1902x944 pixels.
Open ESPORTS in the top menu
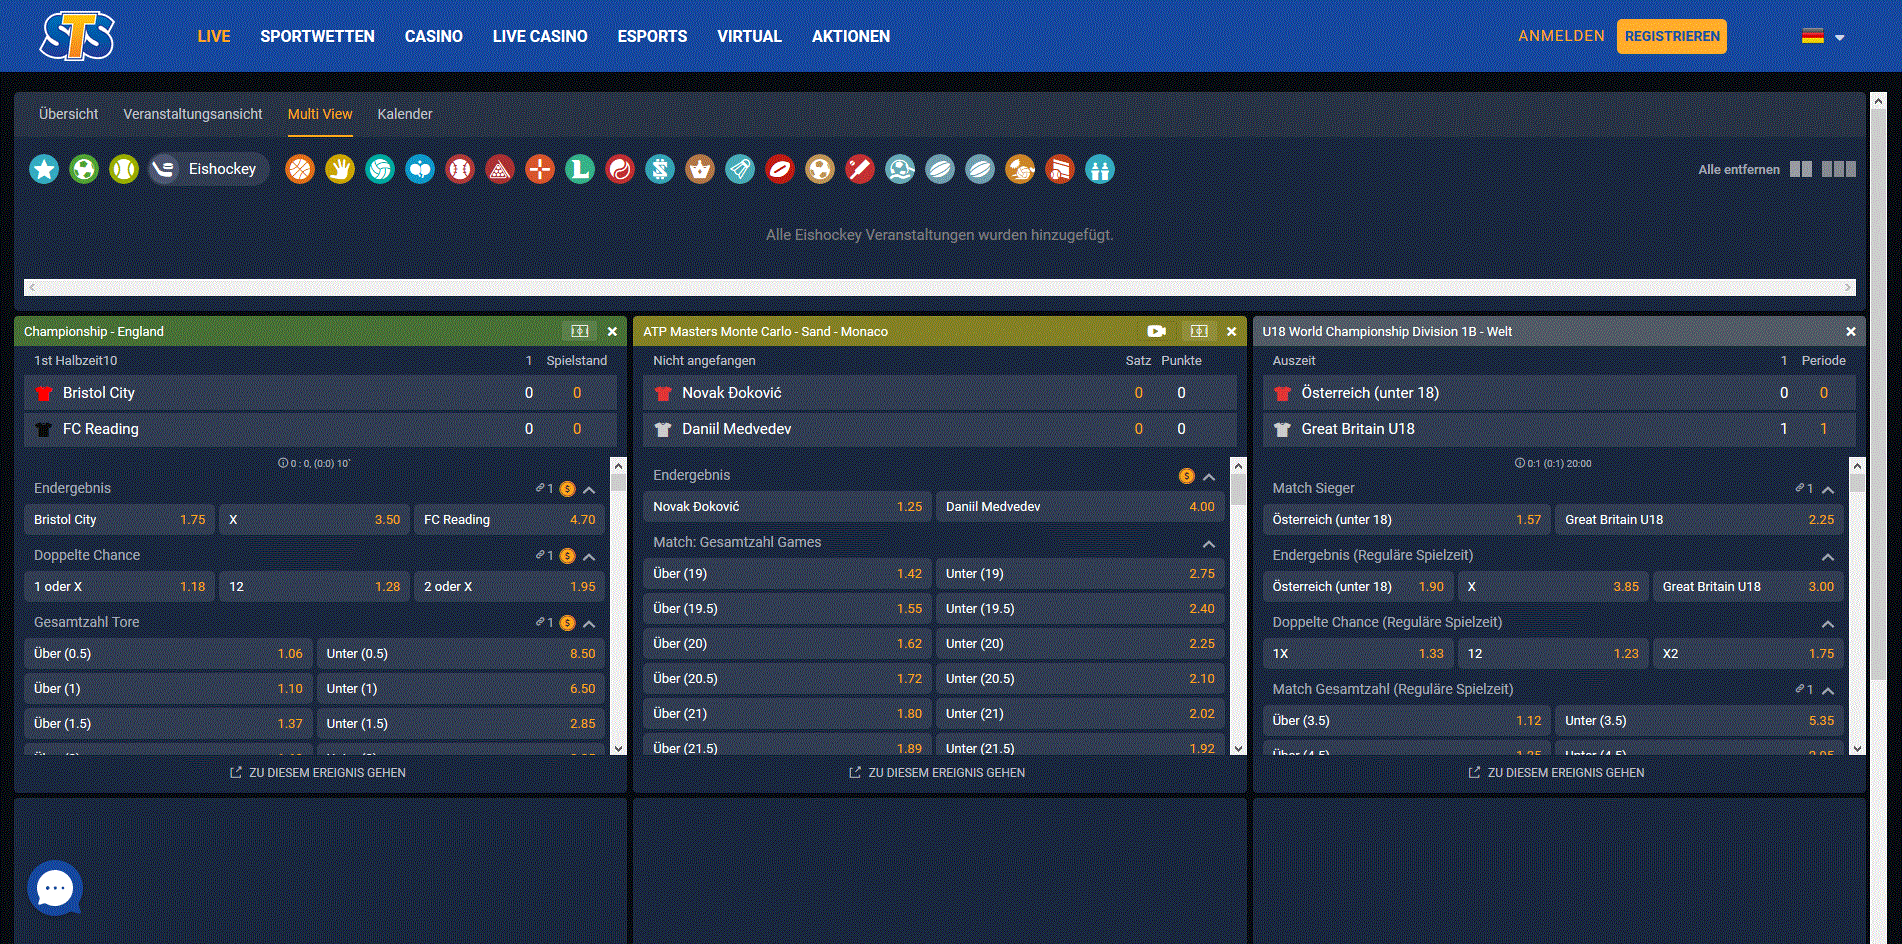[x=652, y=36]
